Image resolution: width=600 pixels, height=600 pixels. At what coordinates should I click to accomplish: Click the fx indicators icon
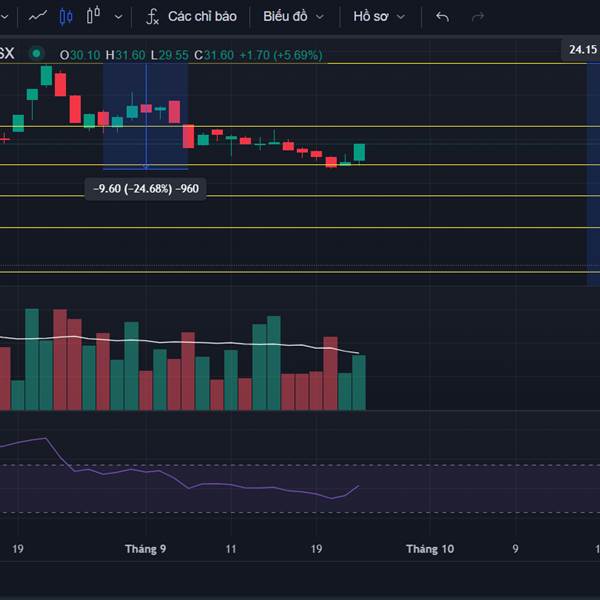click(x=153, y=17)
